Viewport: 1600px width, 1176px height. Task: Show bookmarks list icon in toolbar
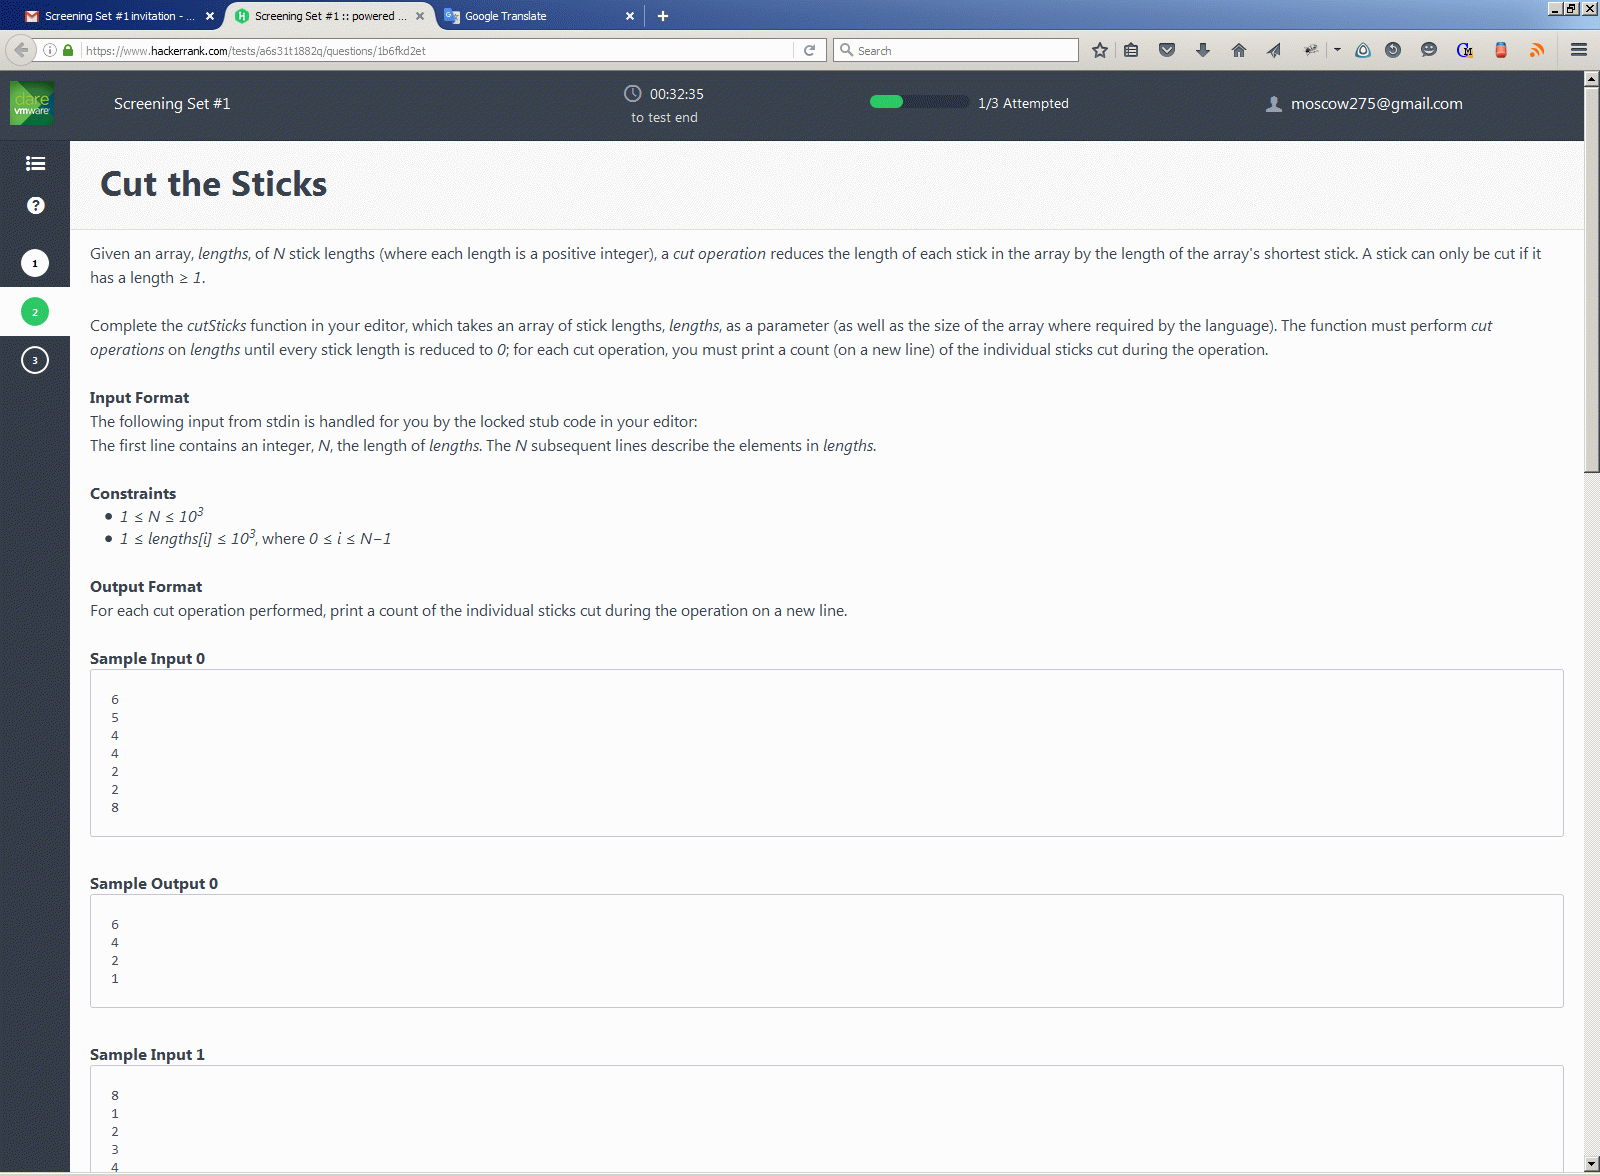click(1131, 50)
